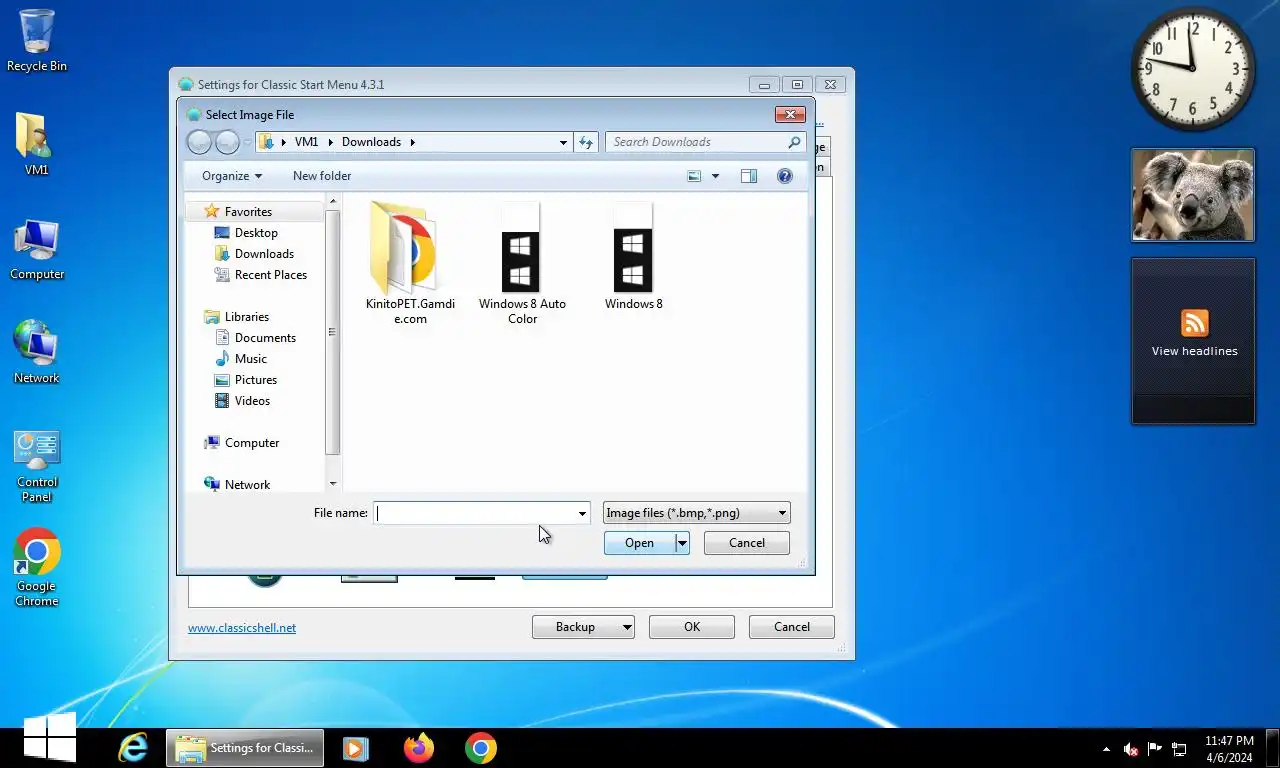The image size is (1280, 768).
Task: Show hidden tray icons arrow
Action: 1106,749
